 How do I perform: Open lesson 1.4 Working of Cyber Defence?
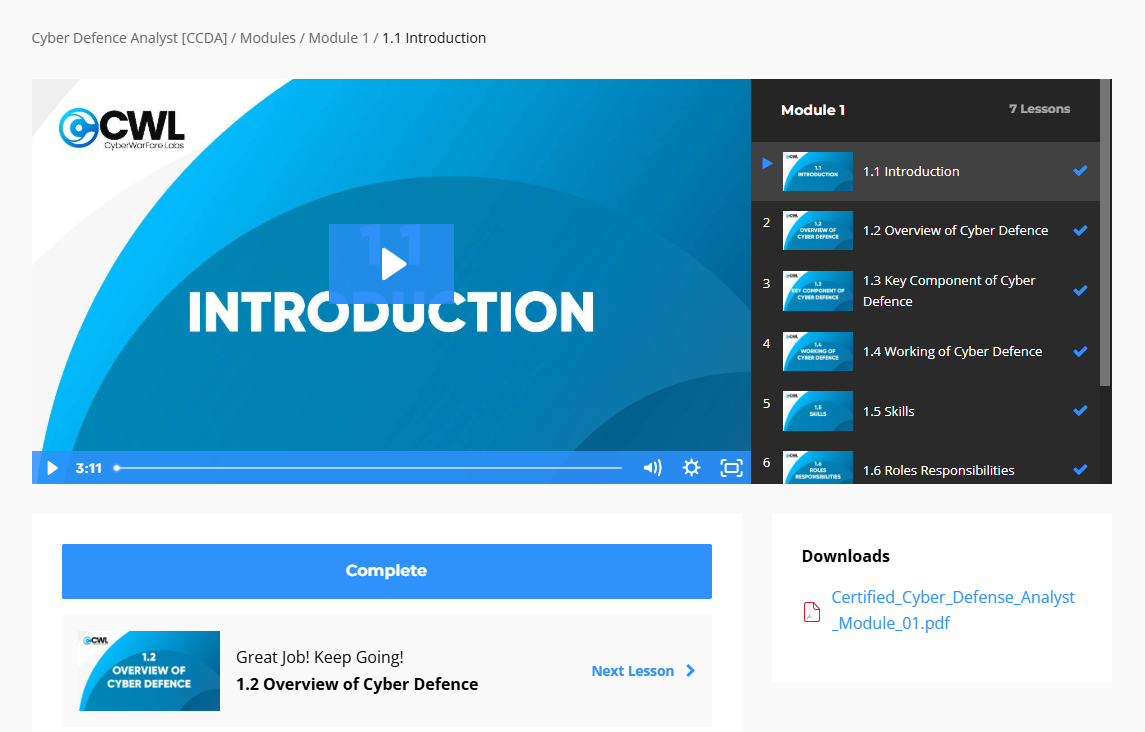pos(925,351)
